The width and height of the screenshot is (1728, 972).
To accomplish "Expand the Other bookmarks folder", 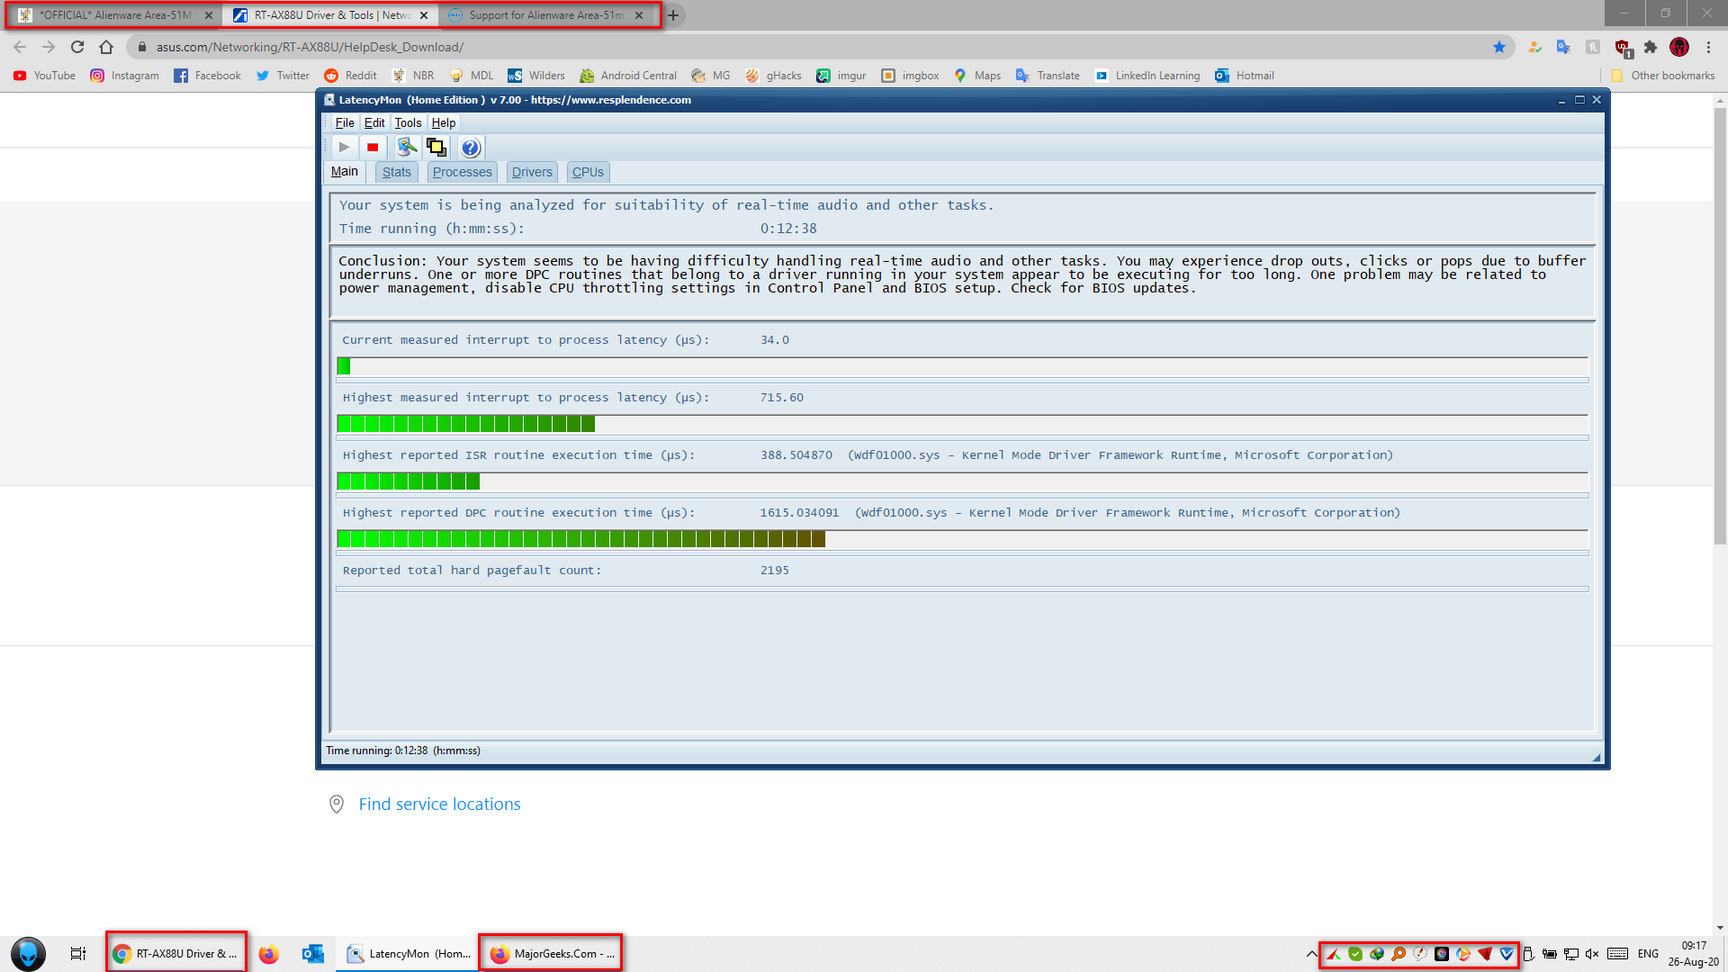I will (1662, 76).
